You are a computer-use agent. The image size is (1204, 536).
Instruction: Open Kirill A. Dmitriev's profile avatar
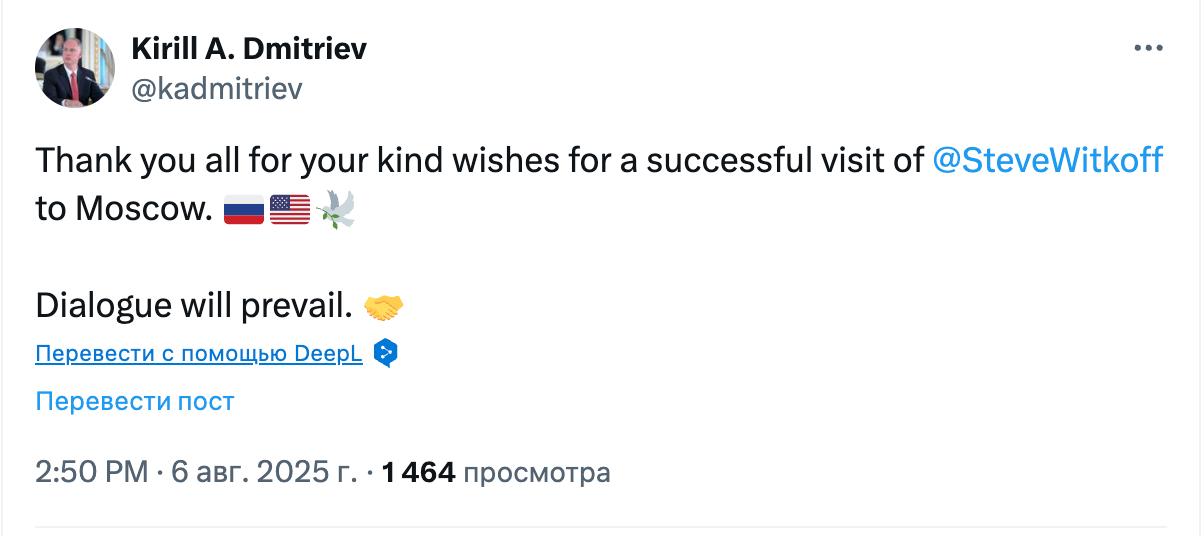tap(75, 67)
